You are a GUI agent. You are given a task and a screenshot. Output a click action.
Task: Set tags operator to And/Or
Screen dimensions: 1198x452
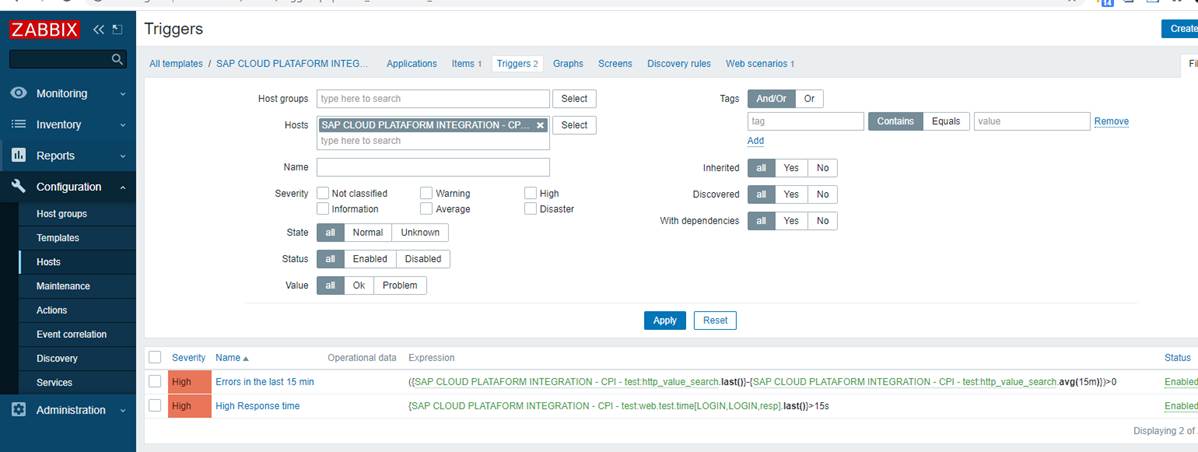click(771, 98)
